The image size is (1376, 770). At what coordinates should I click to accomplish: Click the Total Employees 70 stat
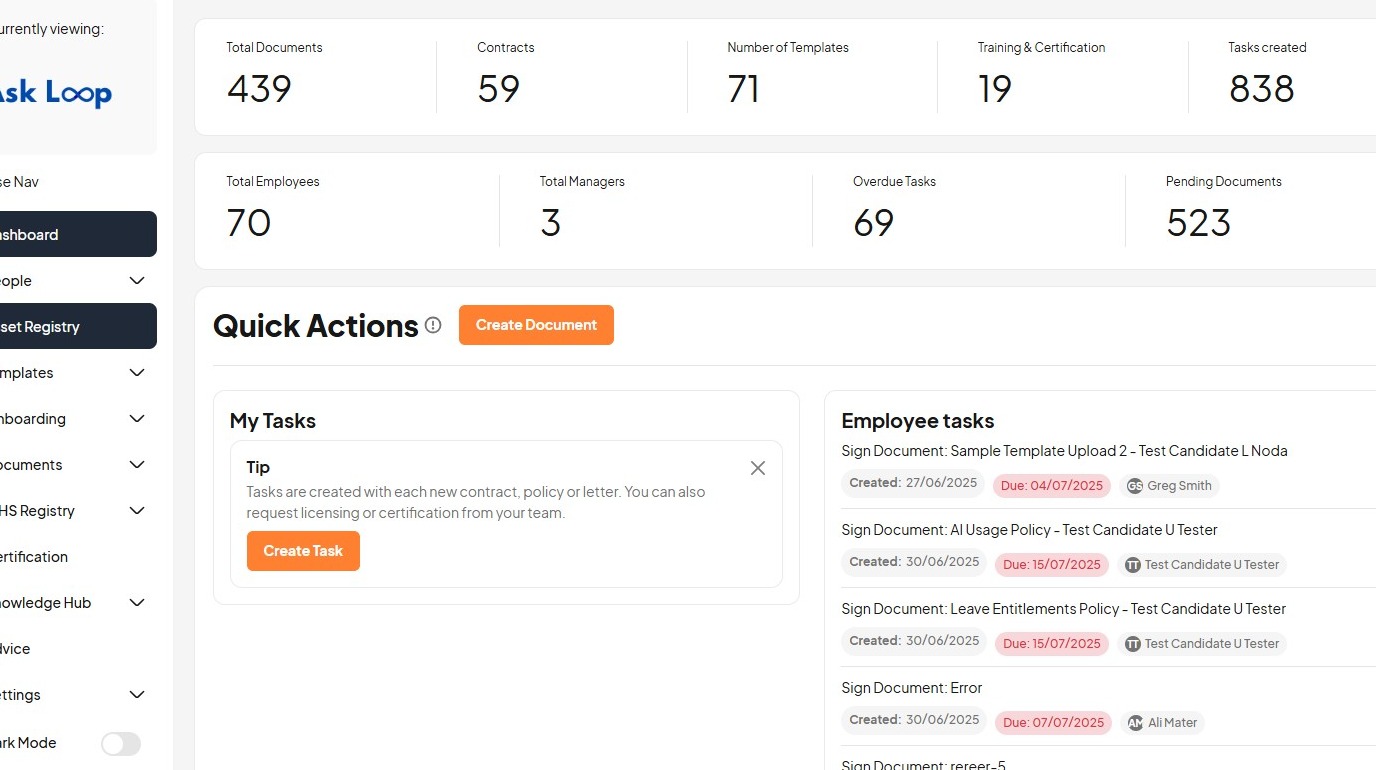[x=273, y=210]
